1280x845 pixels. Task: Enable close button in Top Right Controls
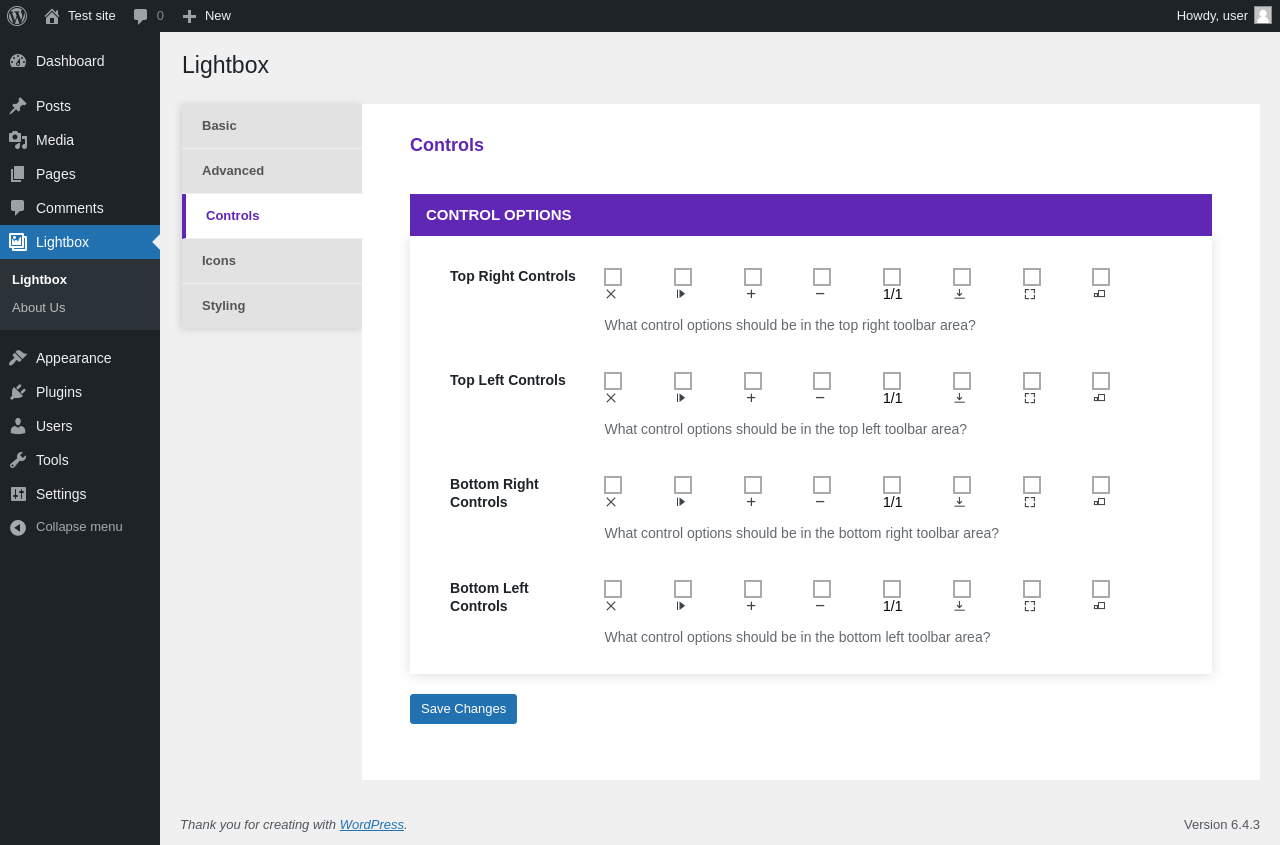pyautogui.click(x=613, y=277)
